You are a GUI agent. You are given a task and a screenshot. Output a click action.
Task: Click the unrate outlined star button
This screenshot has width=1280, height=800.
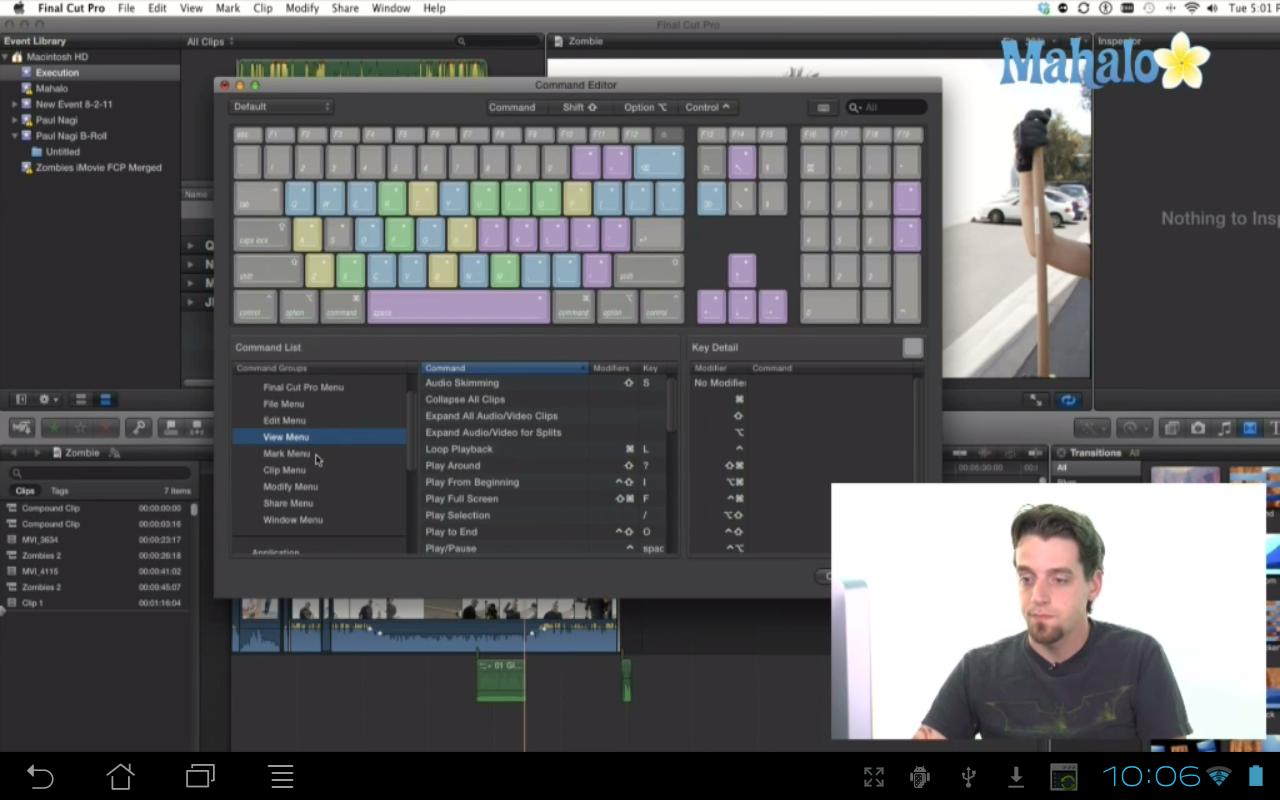coord(79,428)
